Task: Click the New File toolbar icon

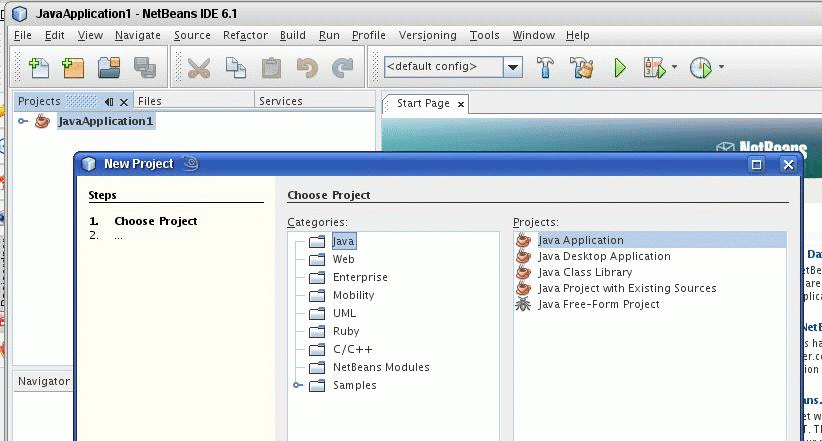Action: point(39,68)
